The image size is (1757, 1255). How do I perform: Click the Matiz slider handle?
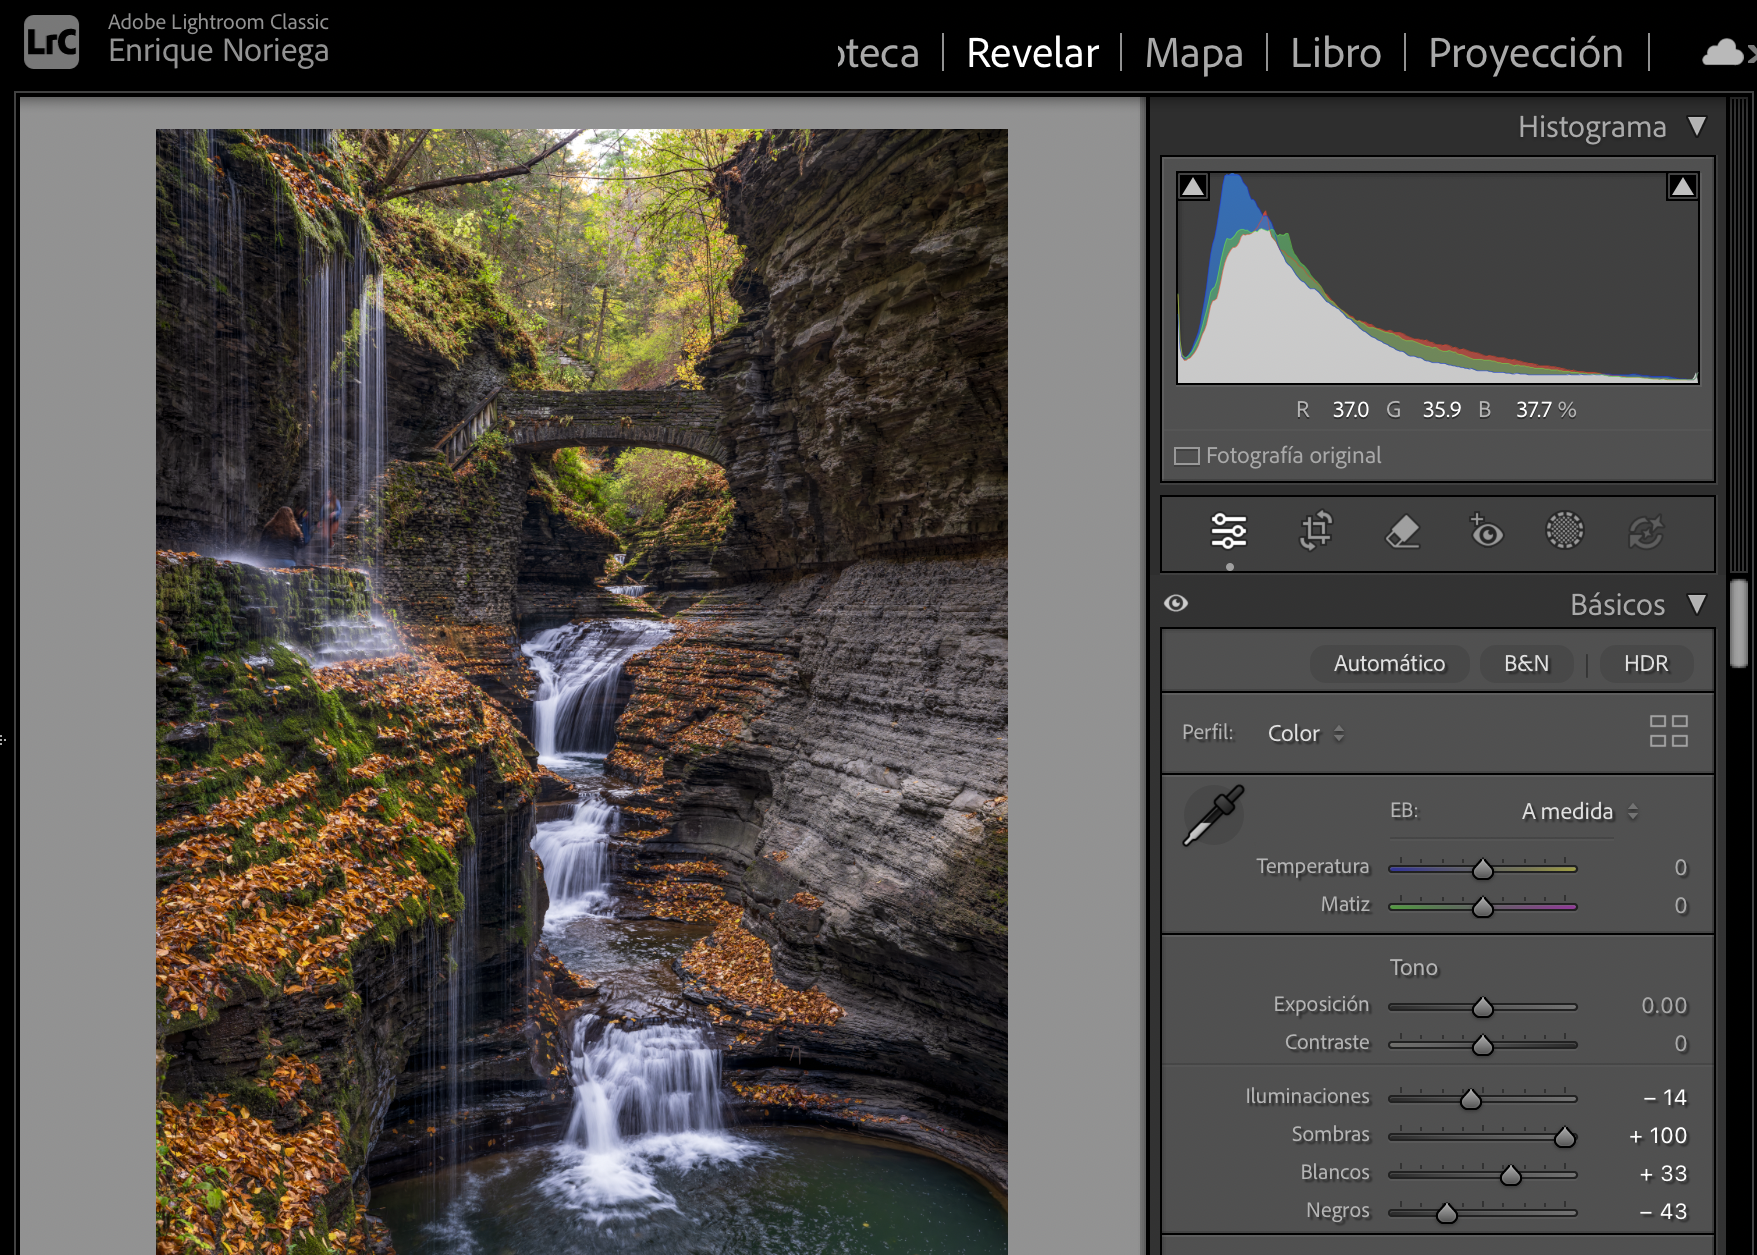tap(1483, 907)
